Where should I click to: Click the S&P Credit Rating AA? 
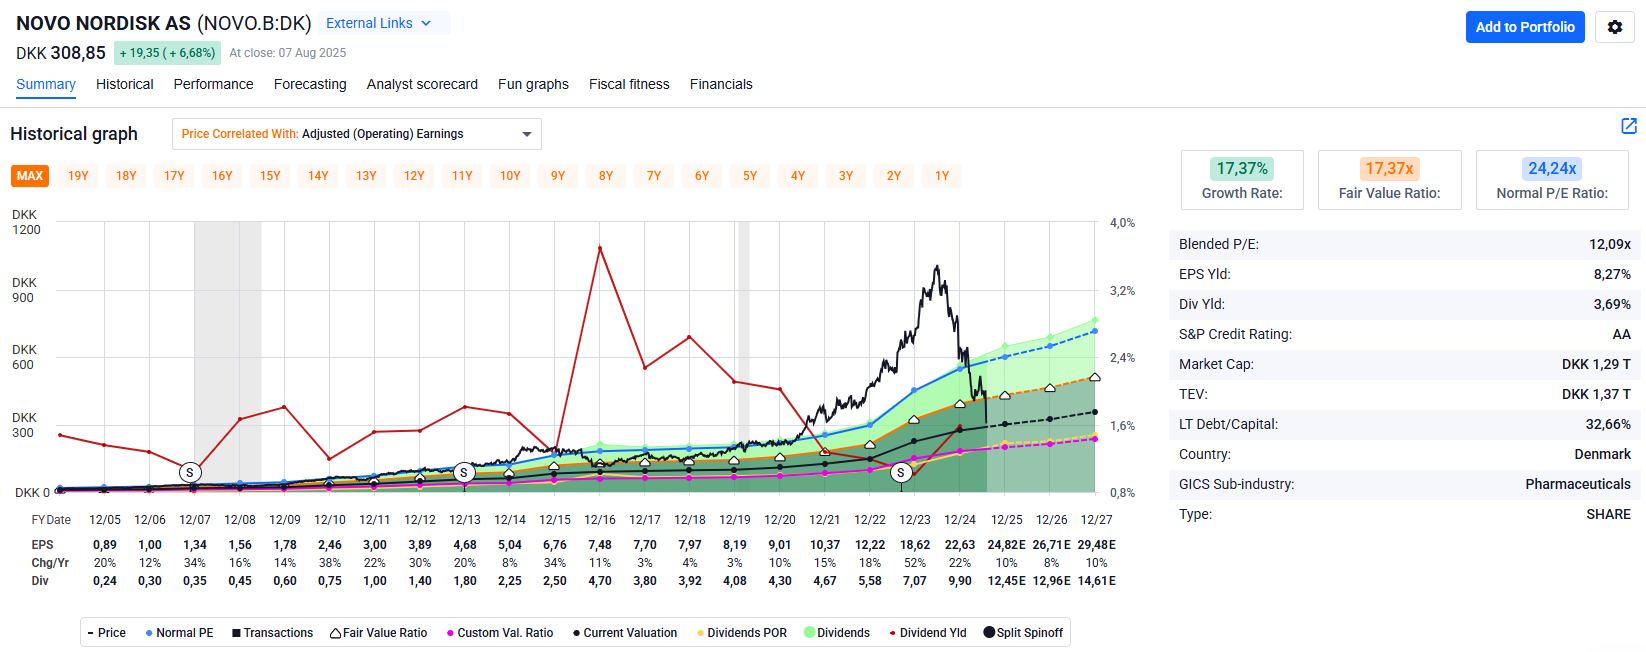click(x=1622, y=334)
